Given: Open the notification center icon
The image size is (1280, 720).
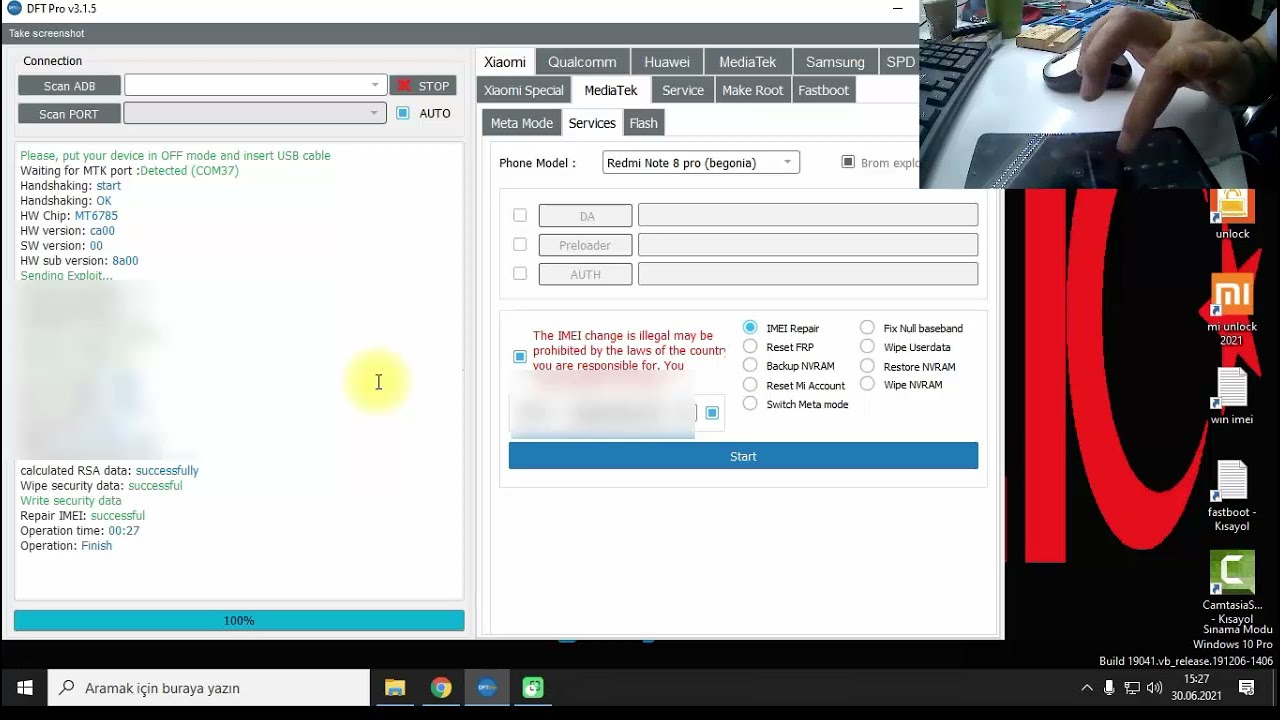Looking at the screenshot, I should click(x=1247, y=688).
